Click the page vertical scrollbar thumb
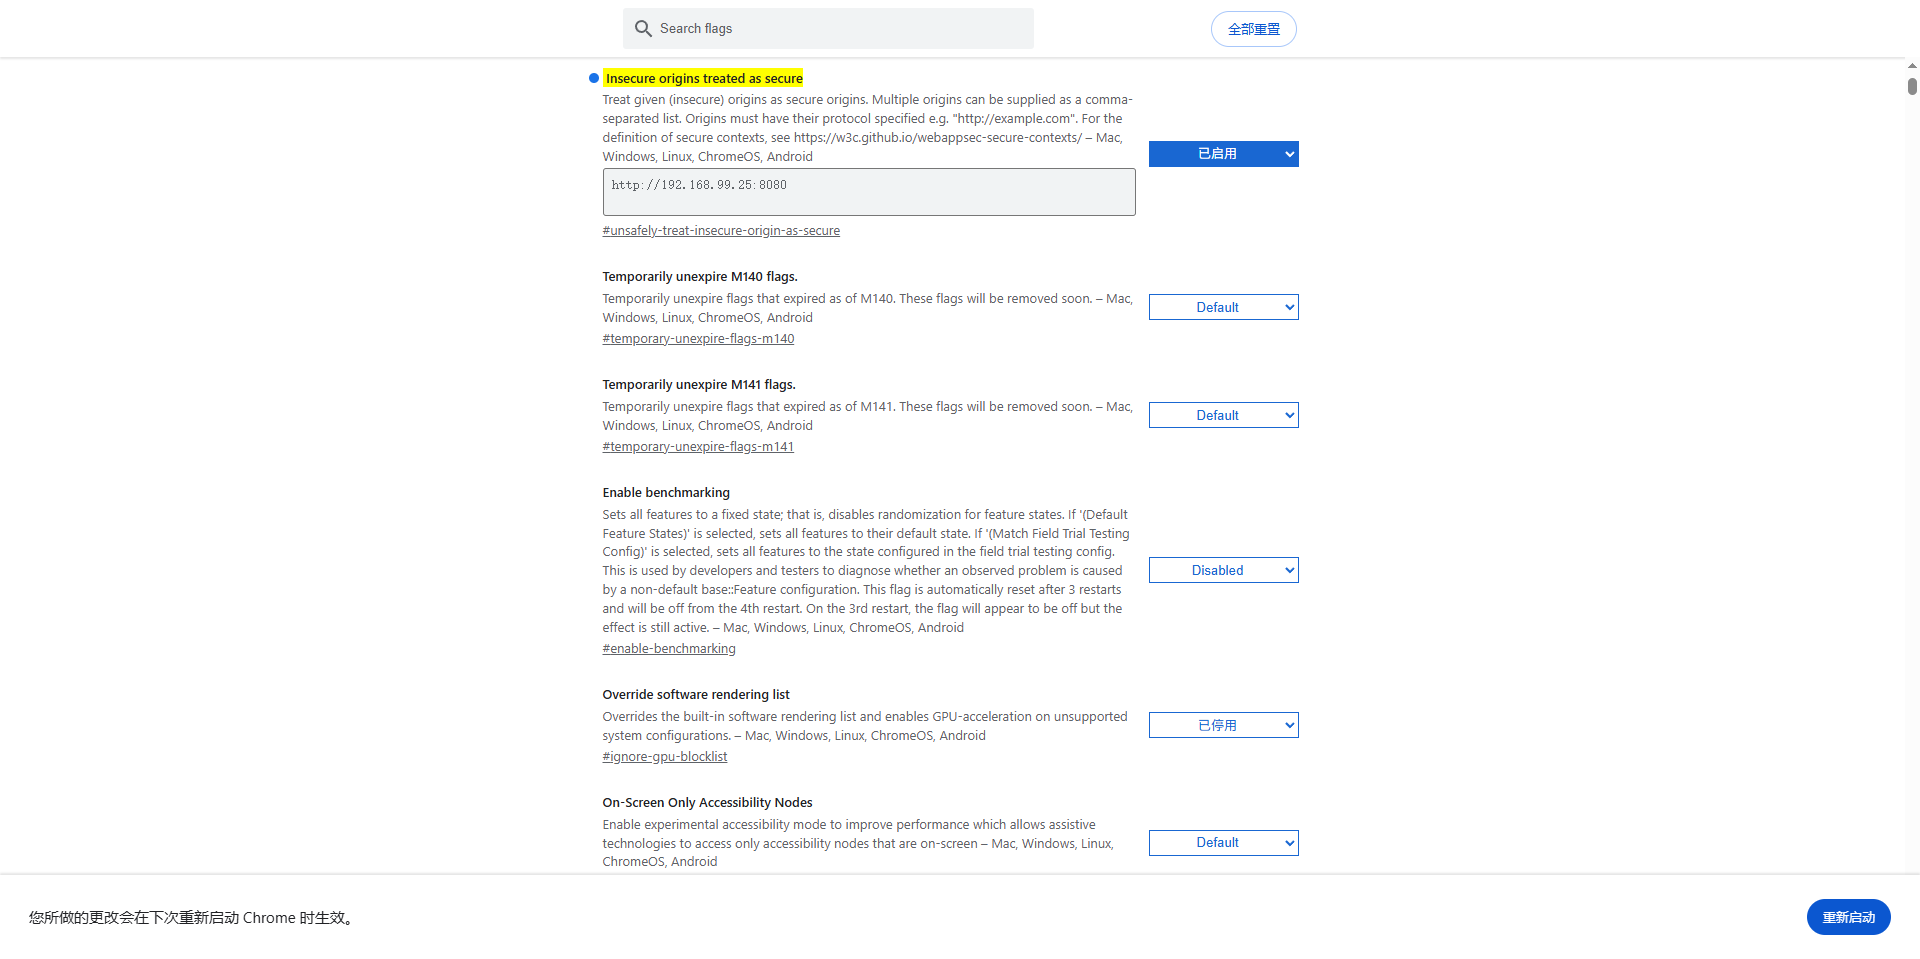 click(x=1912, y=87)
